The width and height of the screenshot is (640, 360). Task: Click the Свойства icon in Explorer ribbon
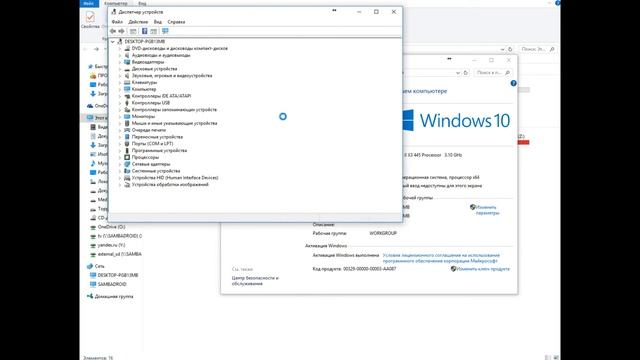pyautogui.click(x=90, y=17)
